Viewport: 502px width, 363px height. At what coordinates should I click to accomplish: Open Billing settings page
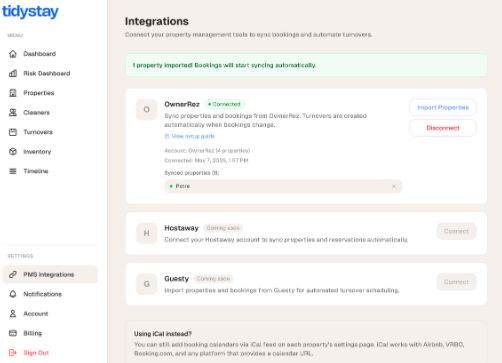point(50,333)
